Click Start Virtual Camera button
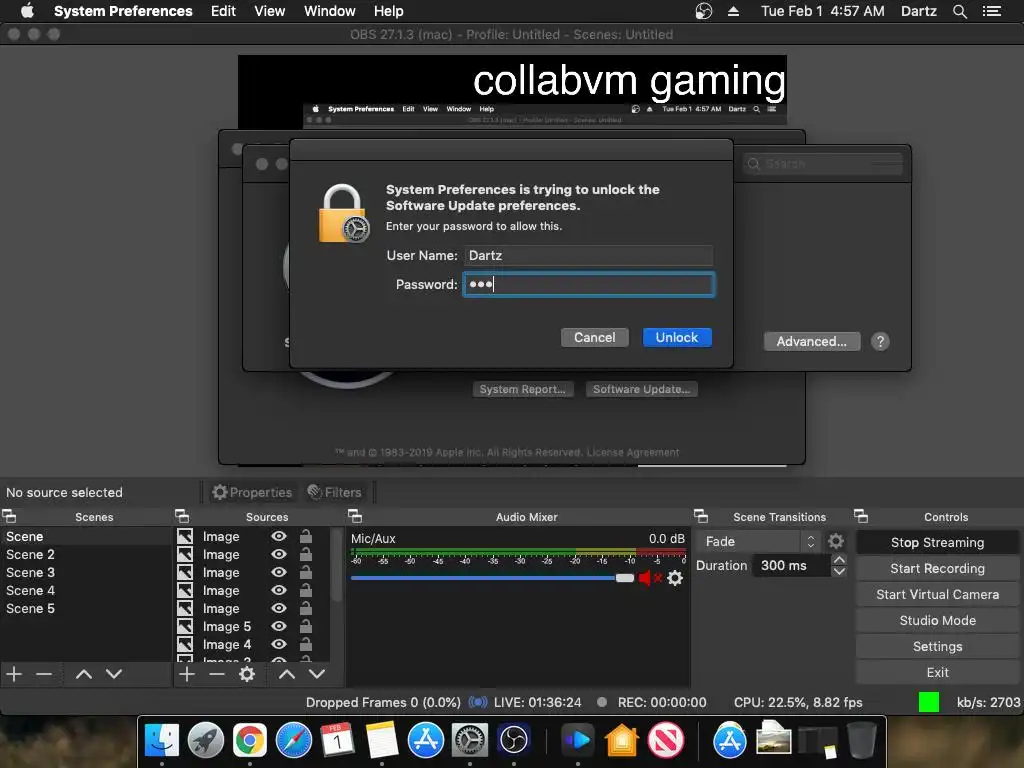Screen dimensions: 1024x768 [x=937, y=595]
